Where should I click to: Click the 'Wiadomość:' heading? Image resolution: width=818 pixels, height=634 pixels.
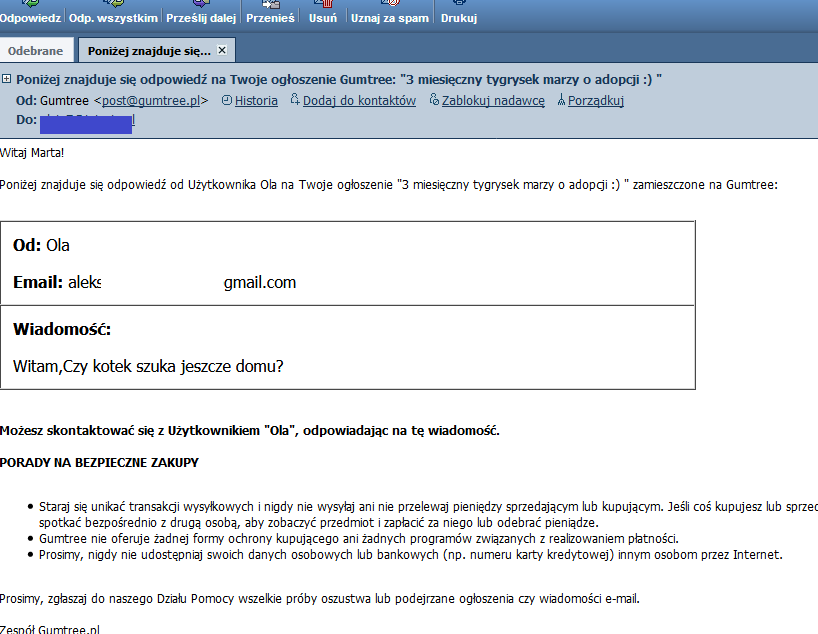(62, 329)
